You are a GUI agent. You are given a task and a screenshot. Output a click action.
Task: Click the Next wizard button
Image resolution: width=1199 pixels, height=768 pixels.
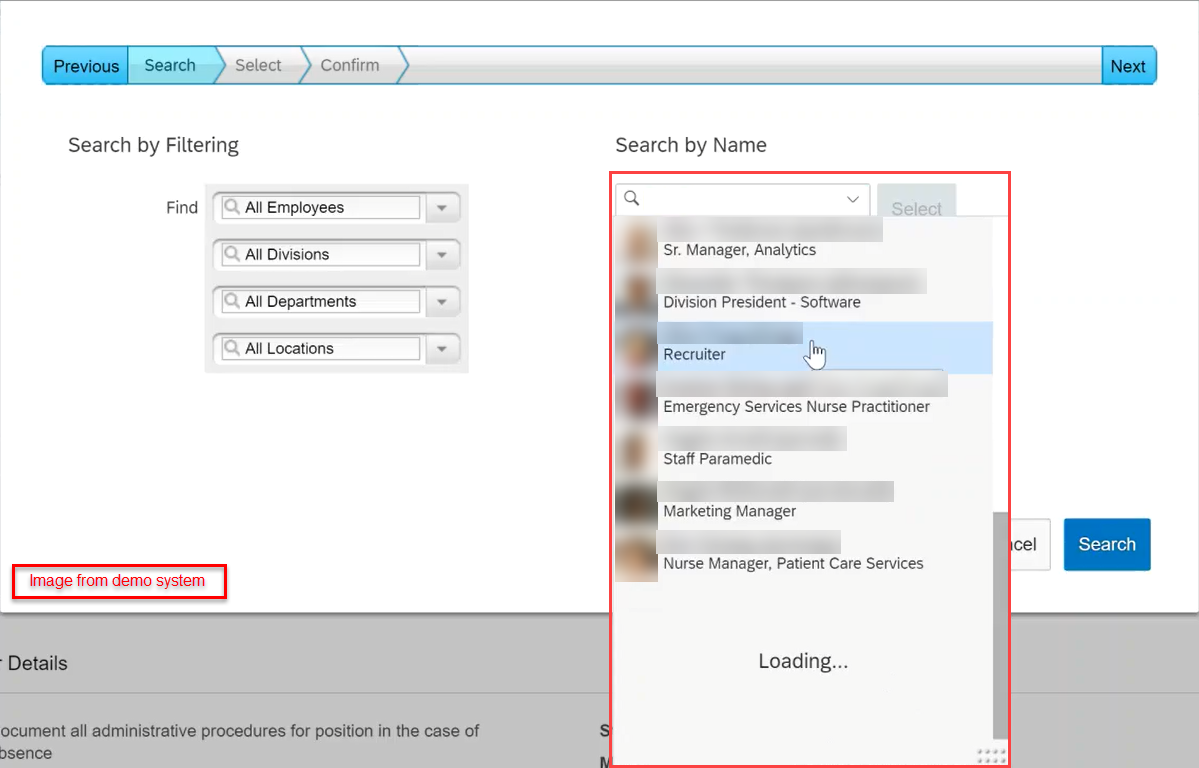1129,66
